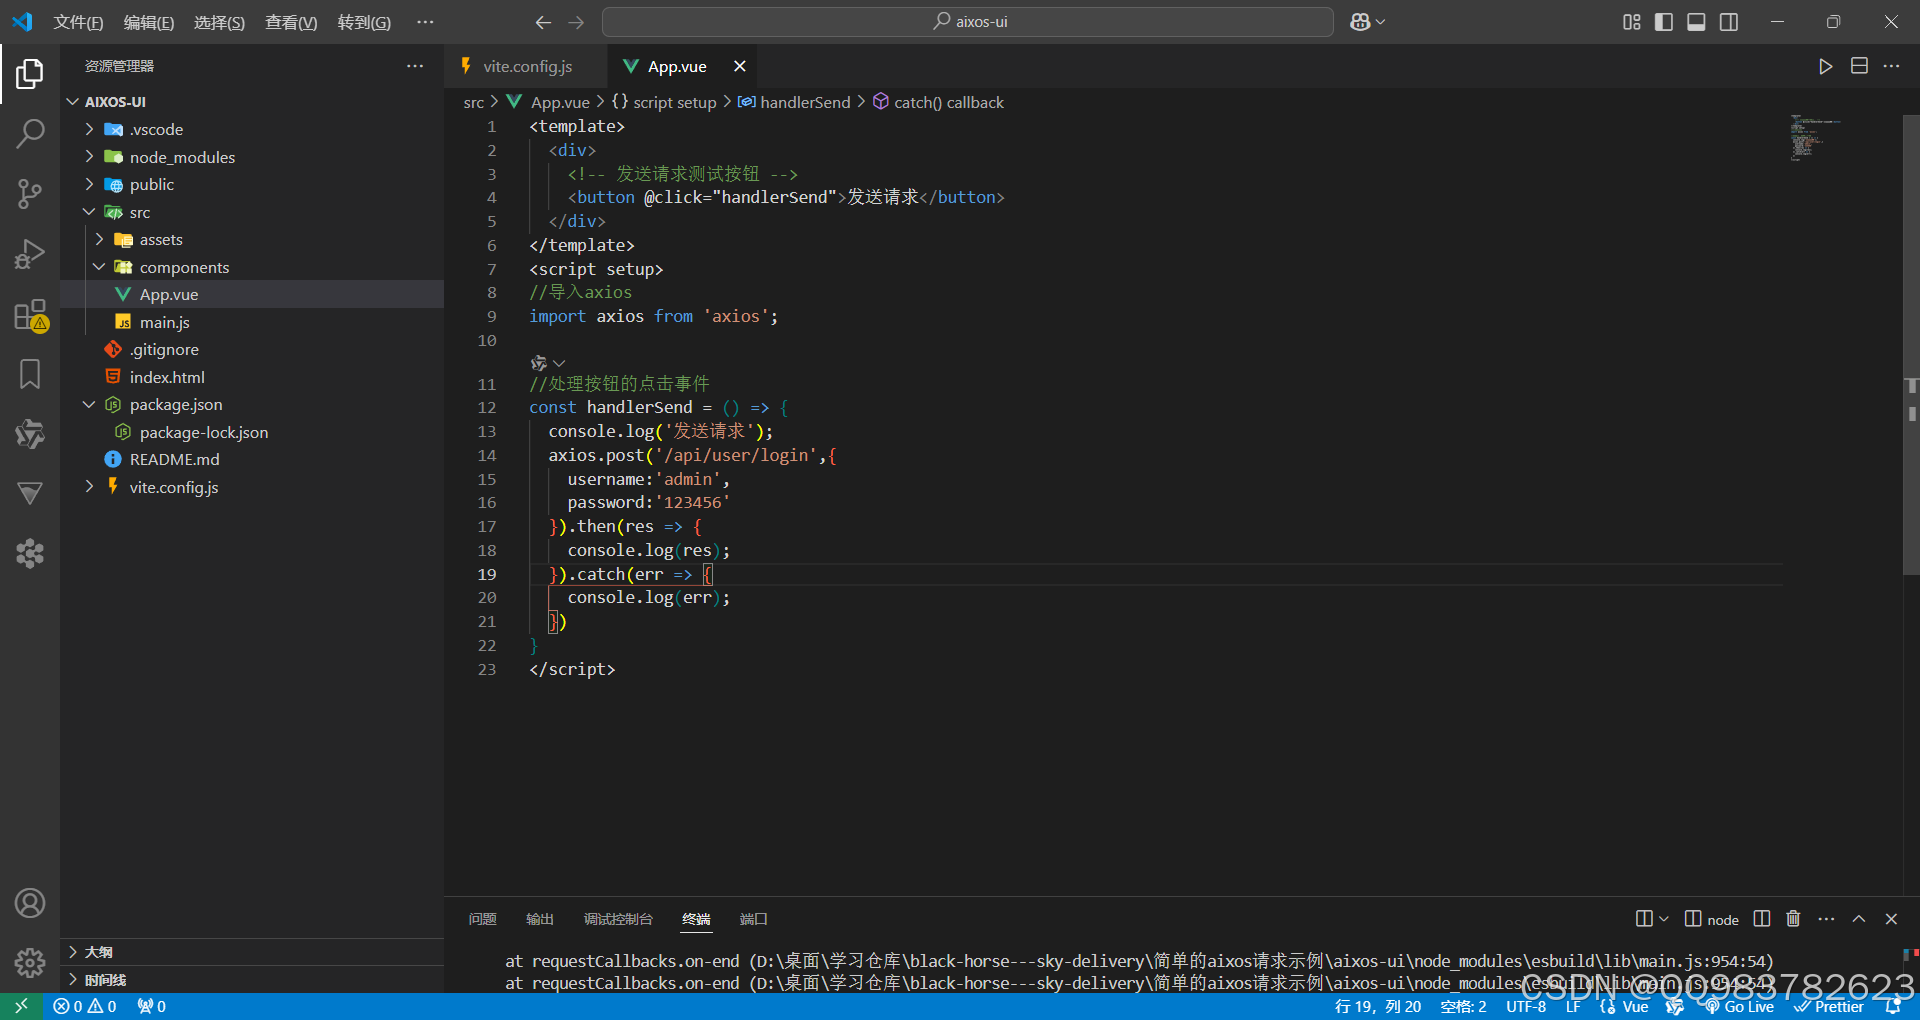Expand the Timeline section
Viewport: 1920px width, 1020px height.
[x=252, y=980]
